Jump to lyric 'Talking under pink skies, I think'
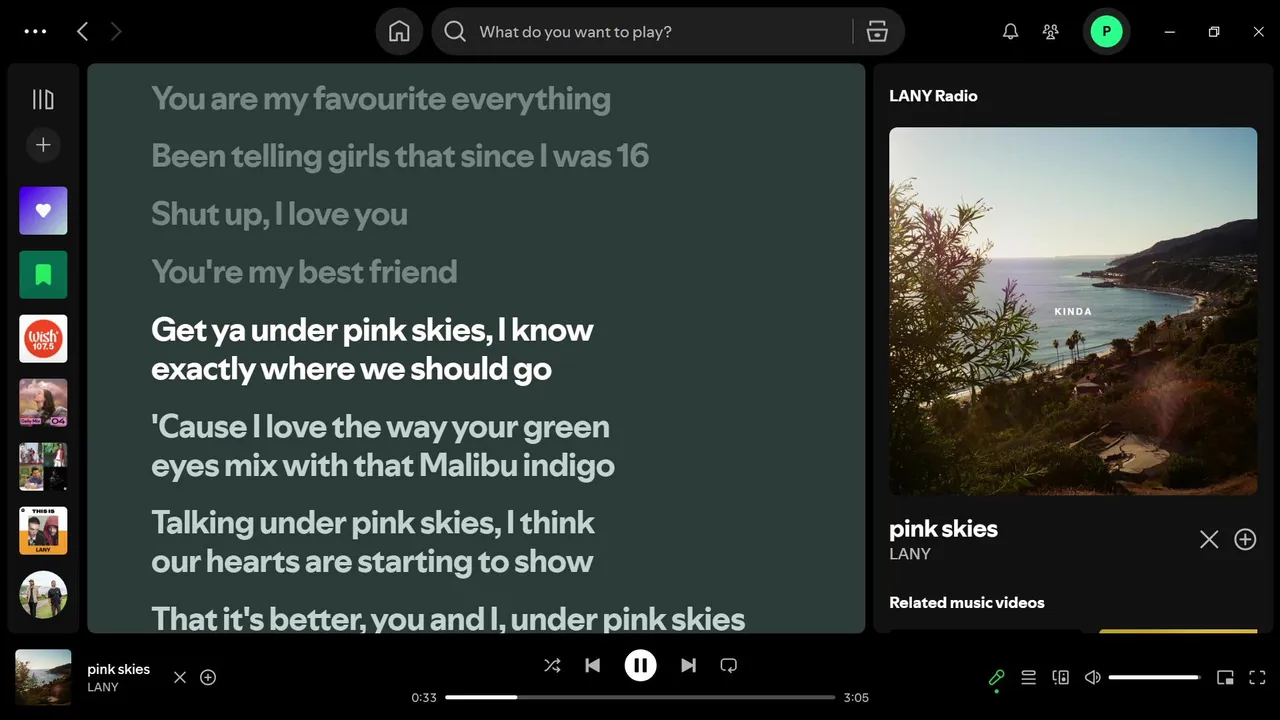Image resolution: width=1280 pixels, height=720 pixels. pos(373,542)
